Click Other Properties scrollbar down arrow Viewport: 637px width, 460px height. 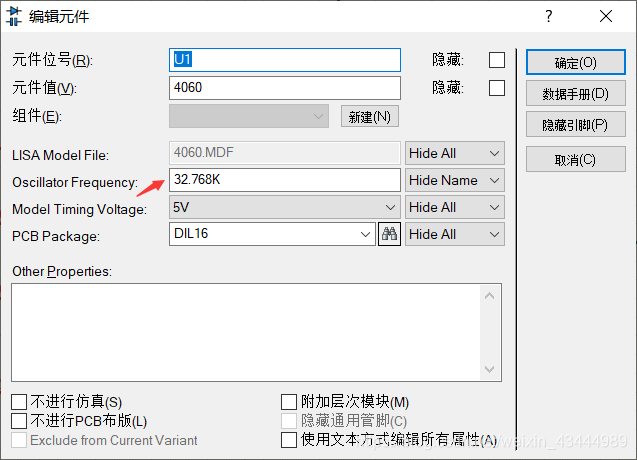tap(490, 369)
